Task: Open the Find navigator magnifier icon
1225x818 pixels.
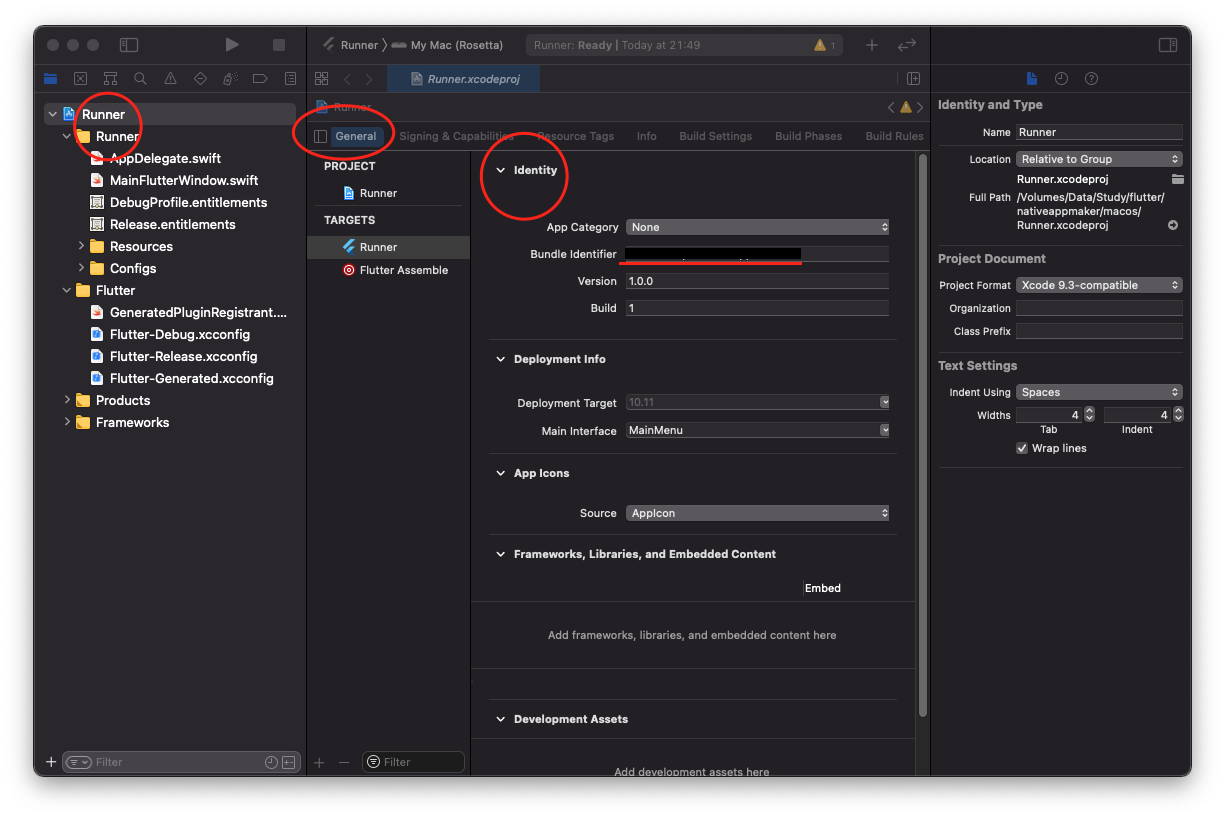Action: click(141, 79)
